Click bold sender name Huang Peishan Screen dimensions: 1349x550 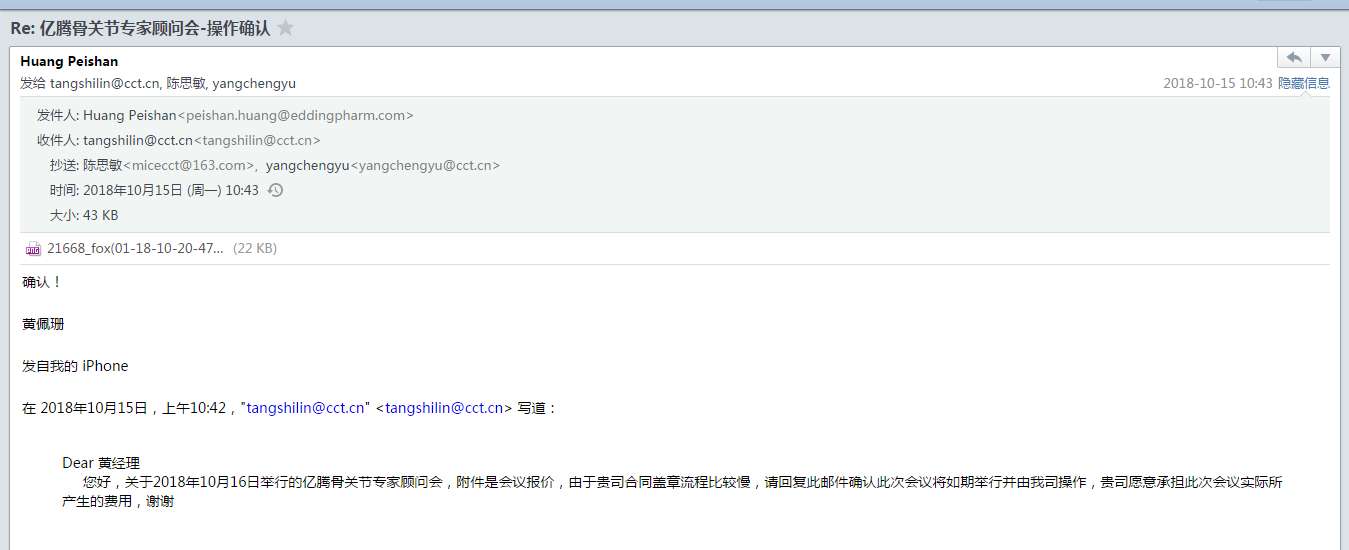(69, 61)
